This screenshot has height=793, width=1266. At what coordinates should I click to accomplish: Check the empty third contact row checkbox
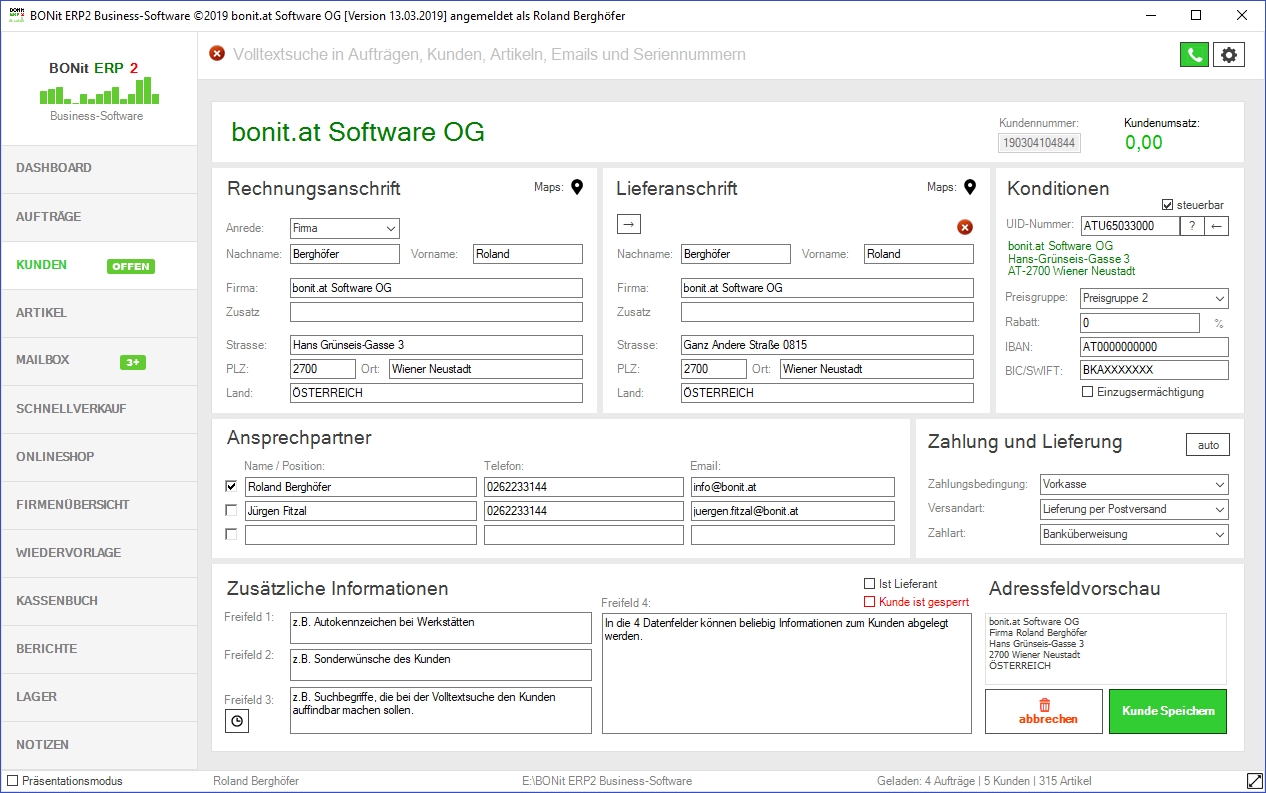tap(232, 535)
